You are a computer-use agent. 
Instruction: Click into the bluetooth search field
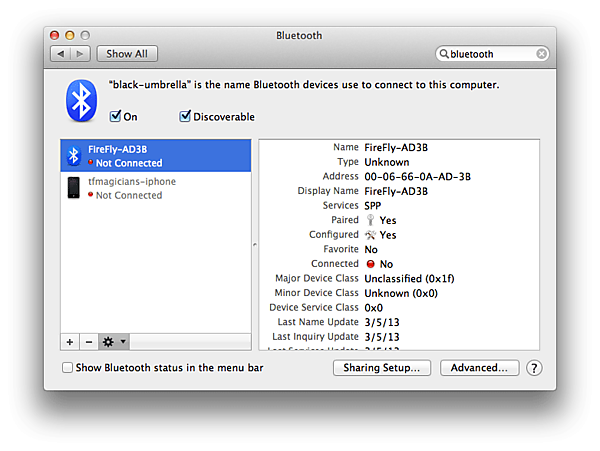[x=490, y=54]
